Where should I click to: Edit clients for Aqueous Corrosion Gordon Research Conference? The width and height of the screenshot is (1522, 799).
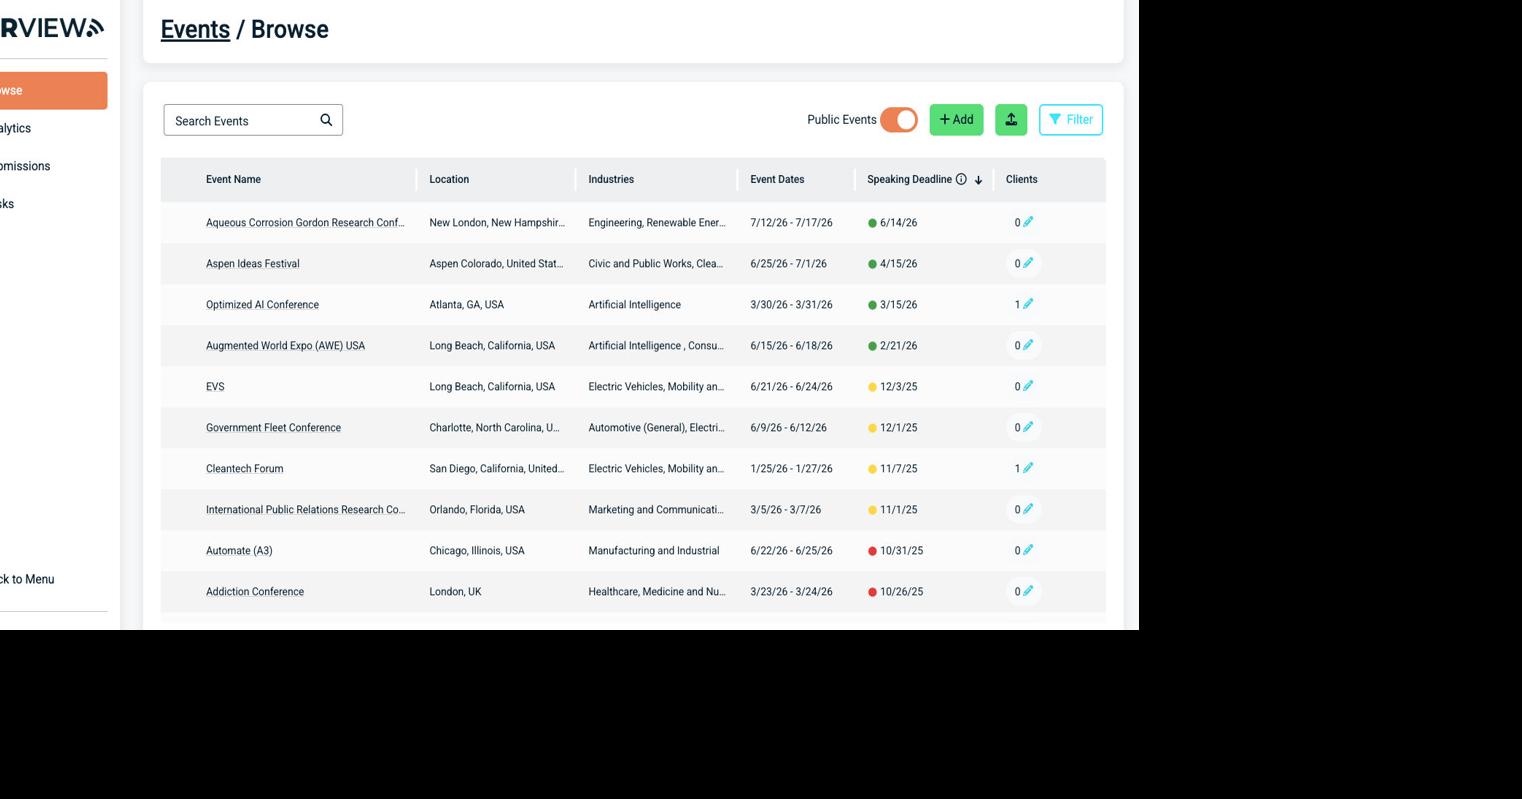tap(1028, 222)
